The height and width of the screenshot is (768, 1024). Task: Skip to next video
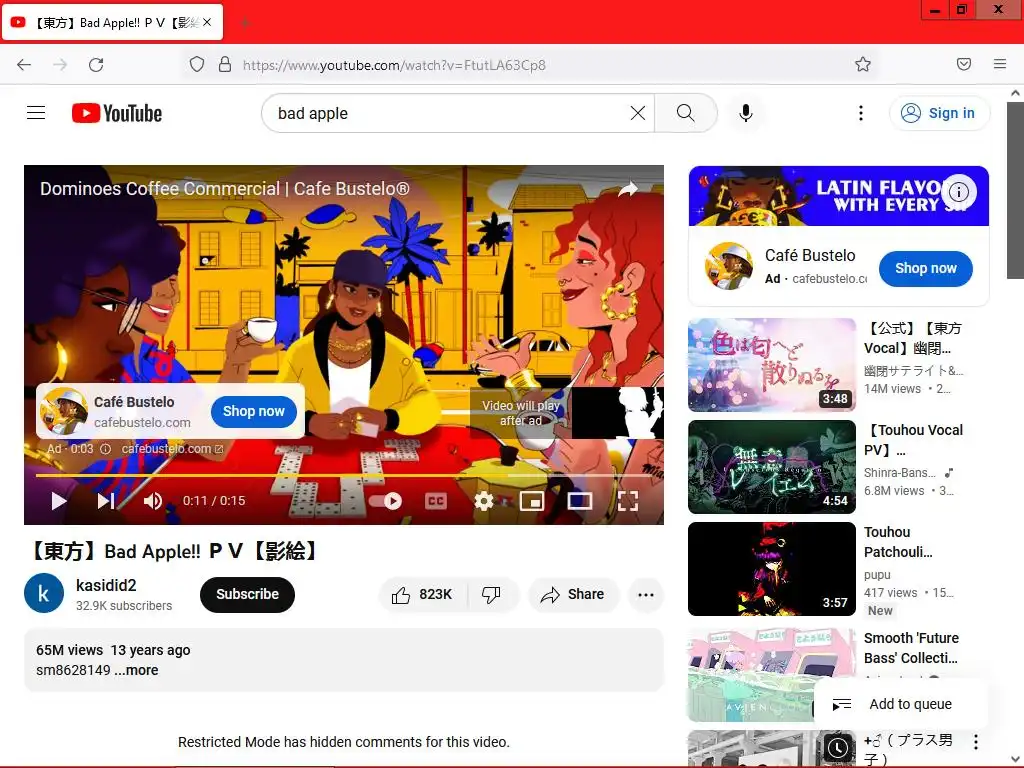(106, 501)
